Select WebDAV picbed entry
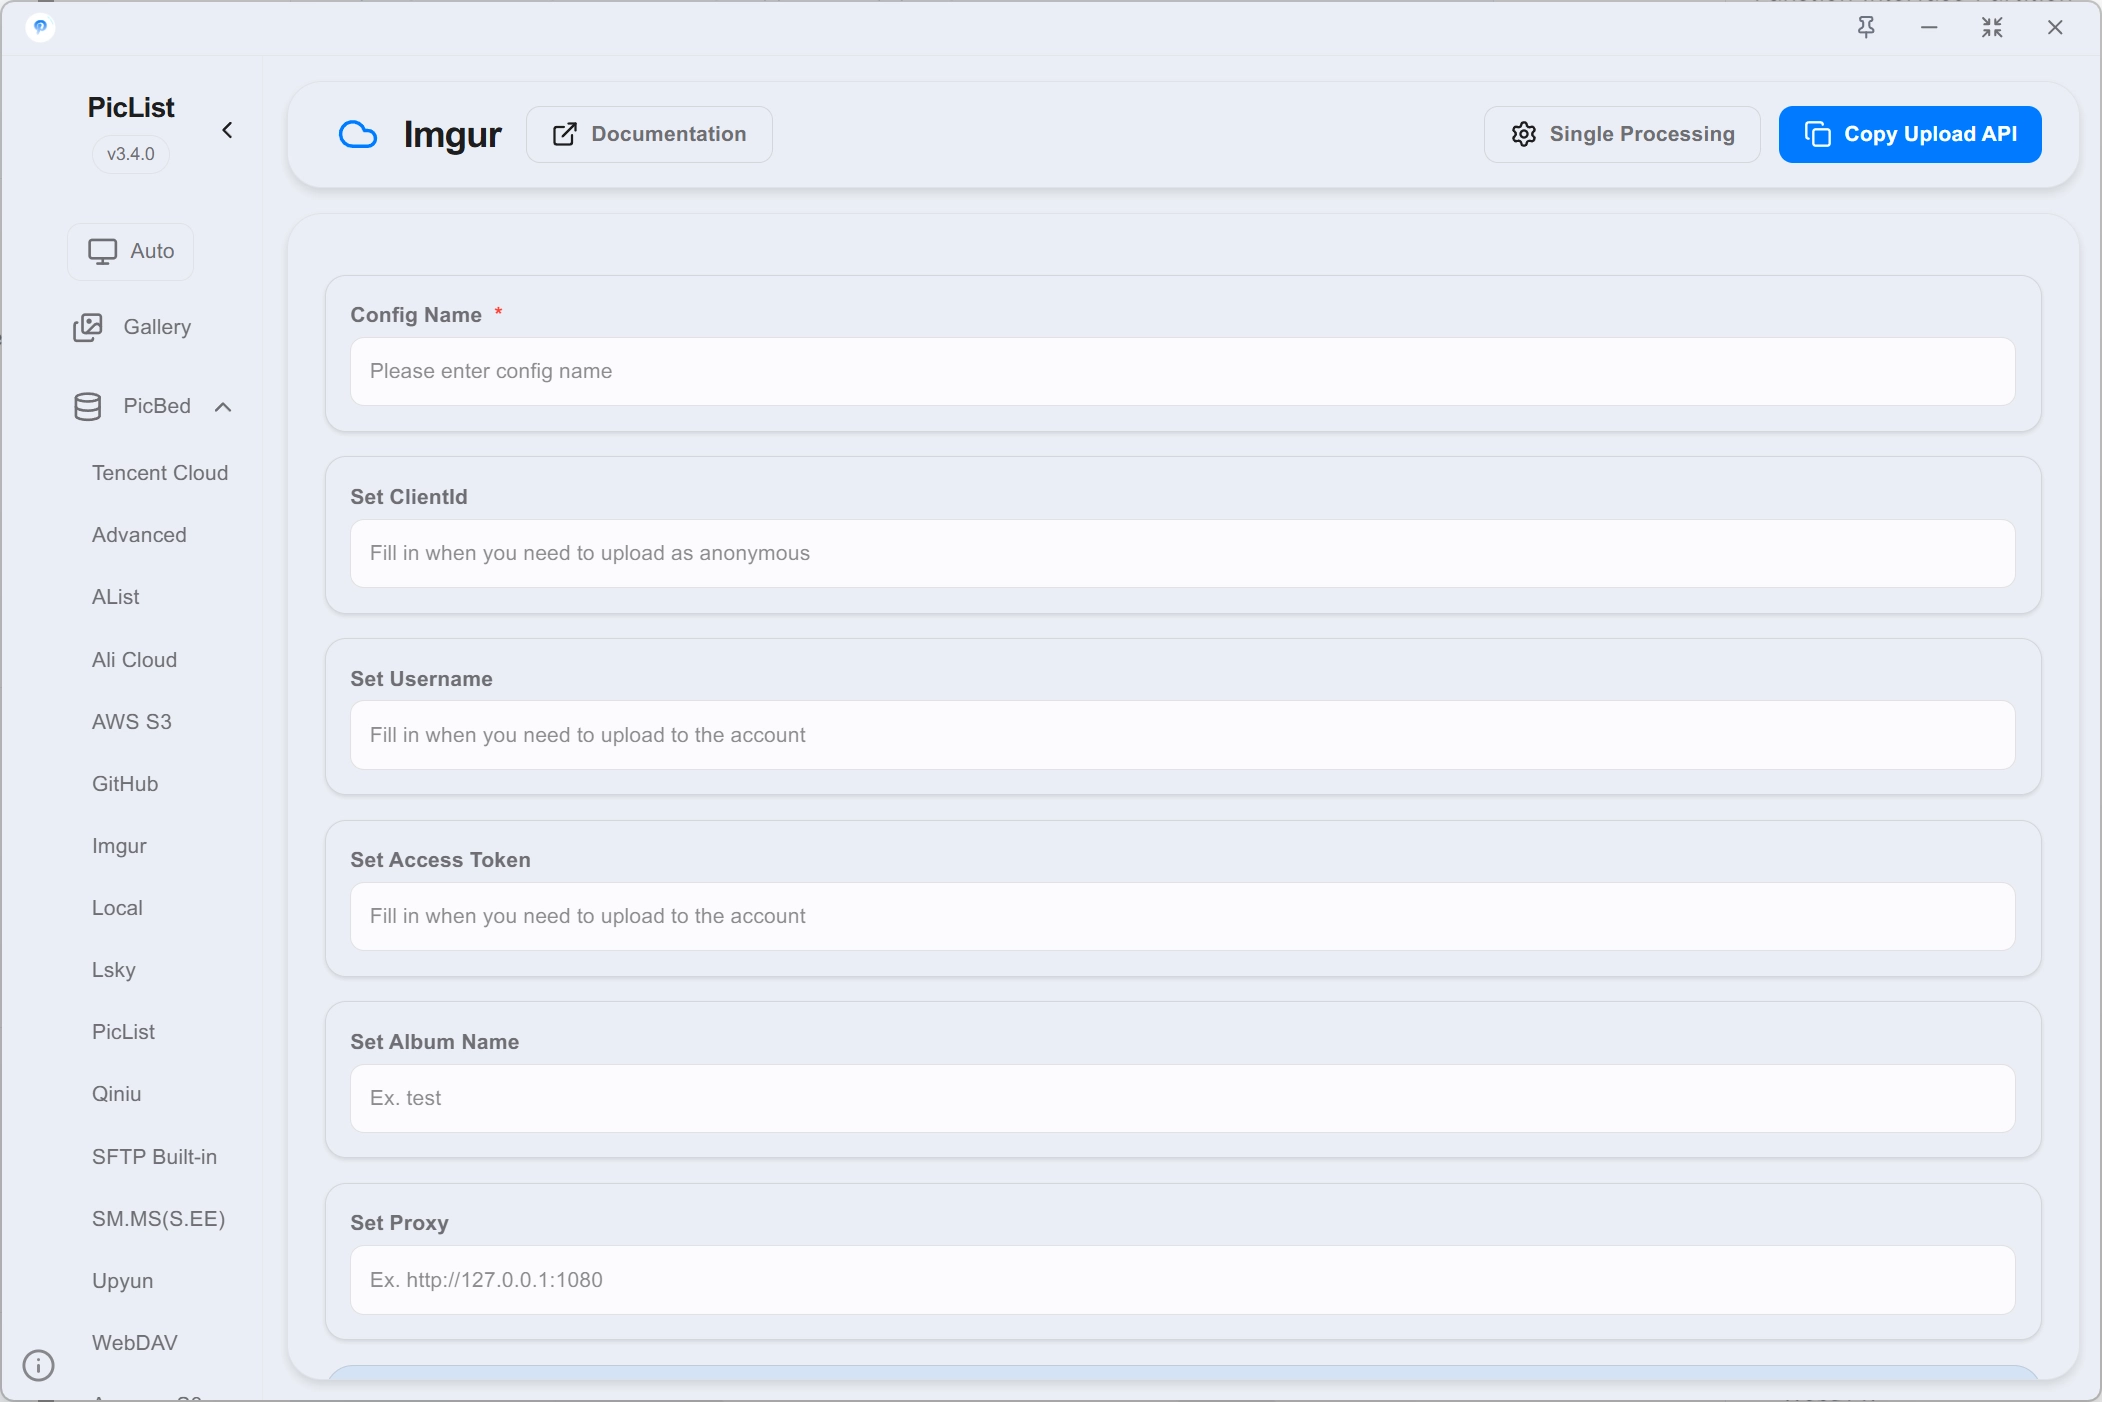 [x=135, y=1343]
